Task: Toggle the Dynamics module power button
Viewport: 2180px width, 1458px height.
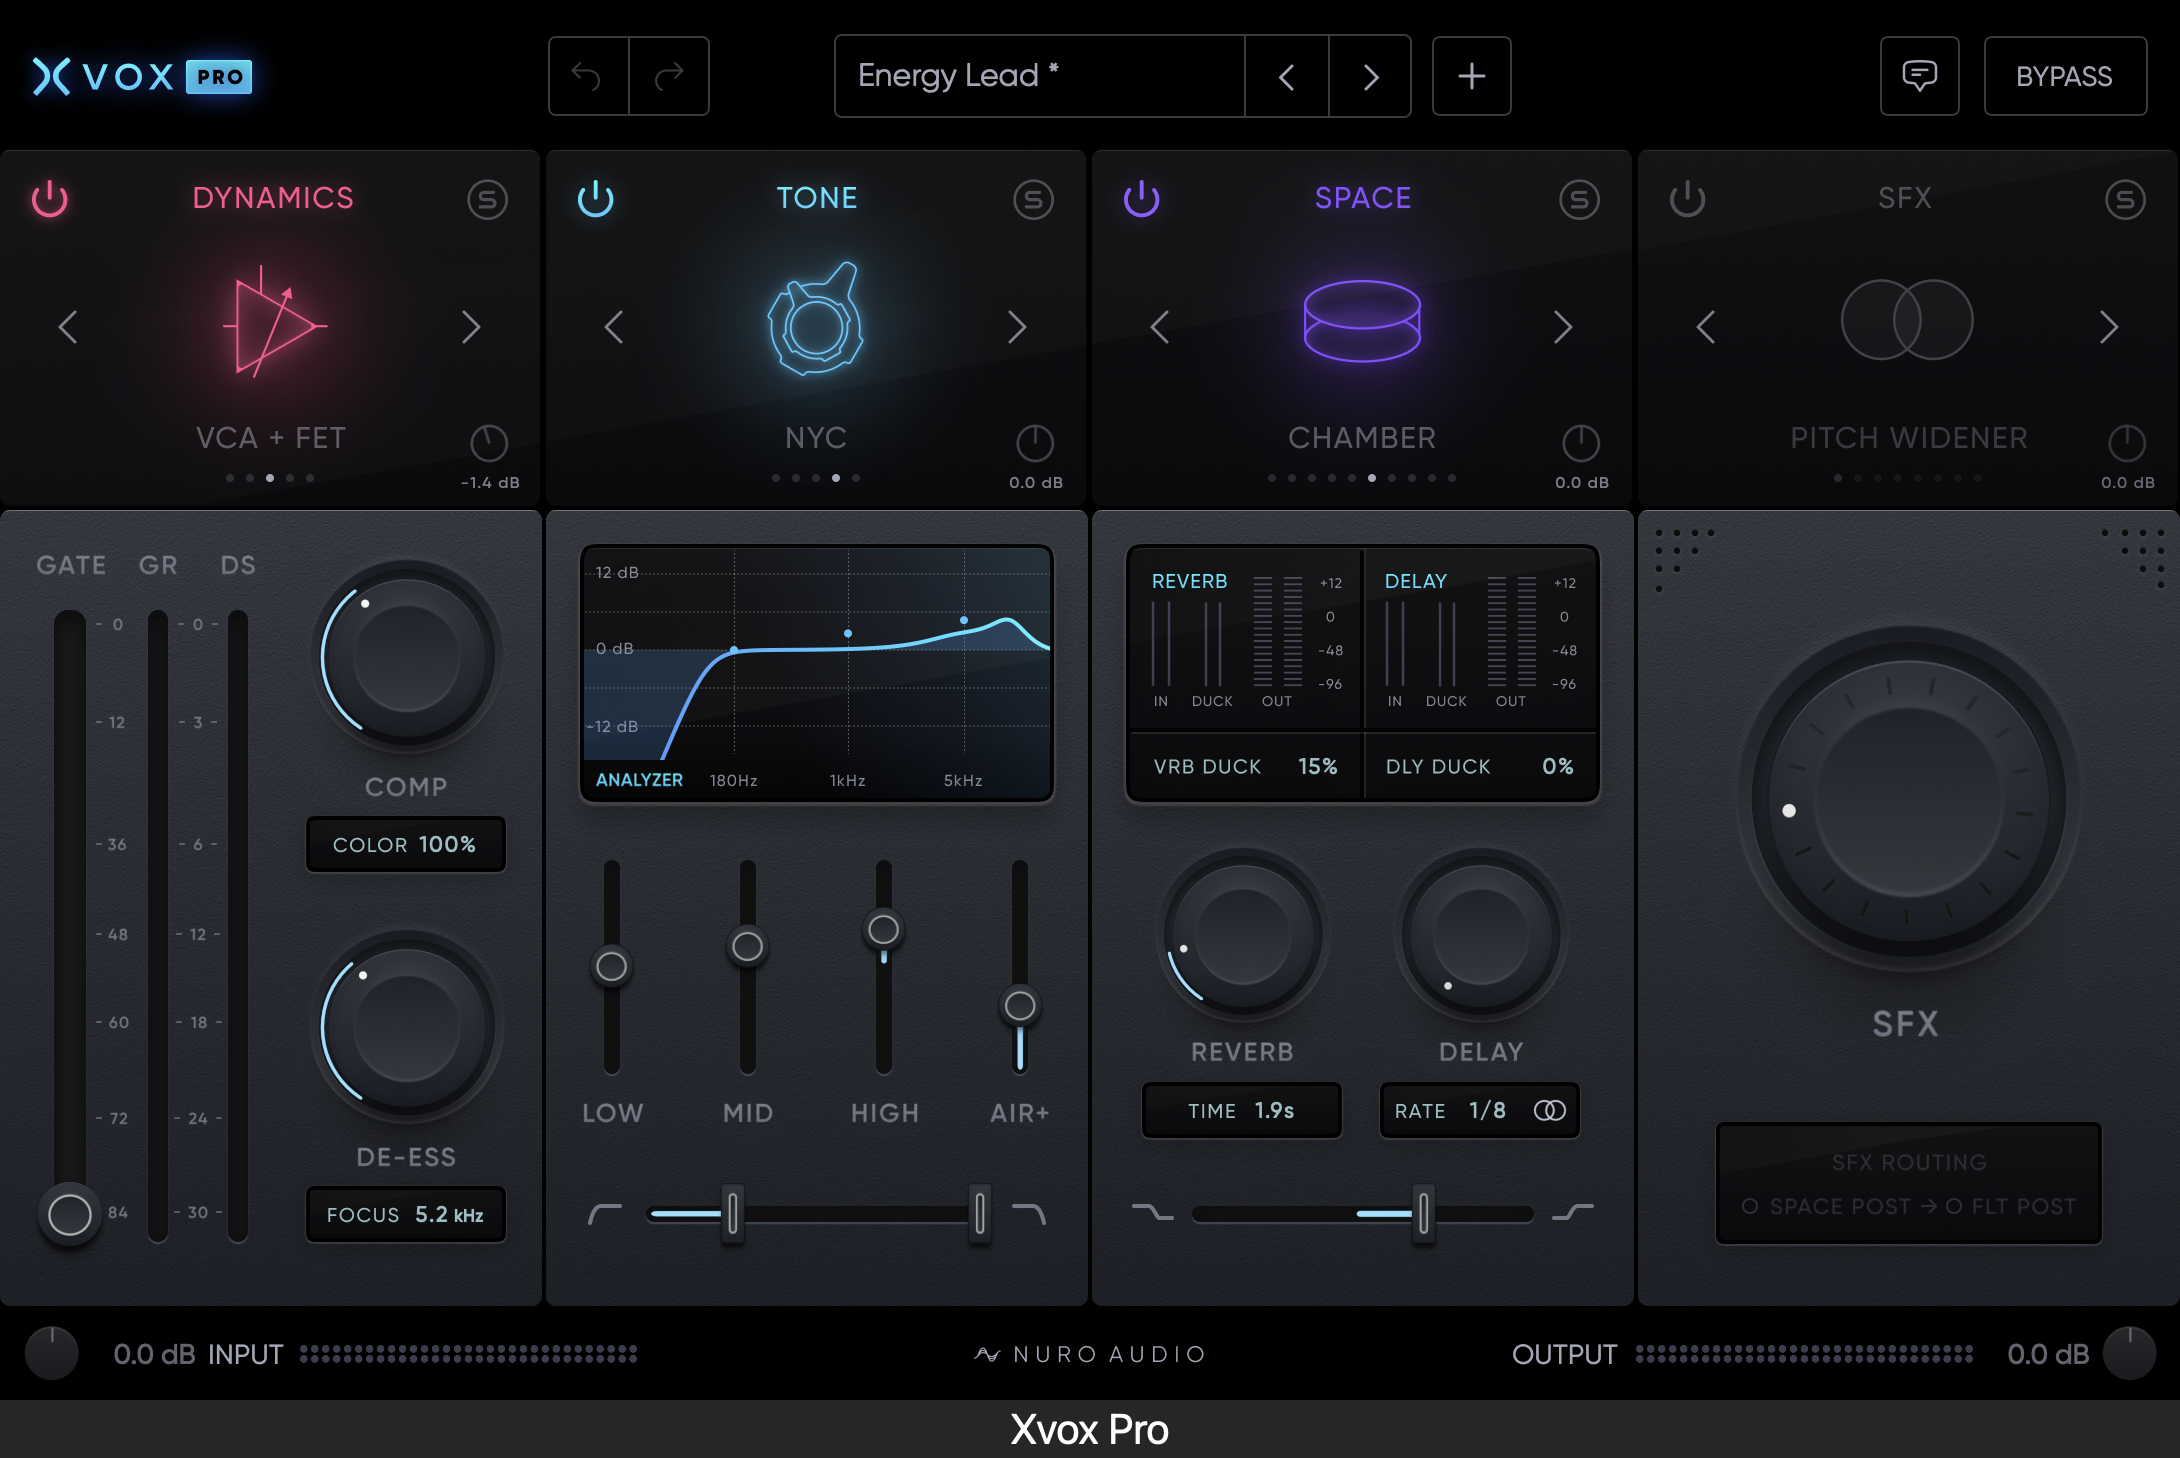Action: [50, 198]
